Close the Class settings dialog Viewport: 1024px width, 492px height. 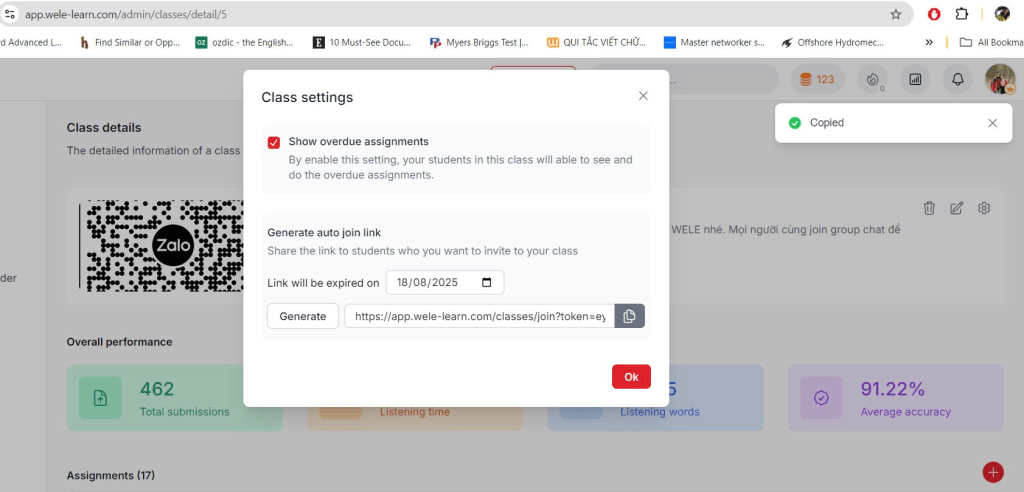tap(643, 96)
